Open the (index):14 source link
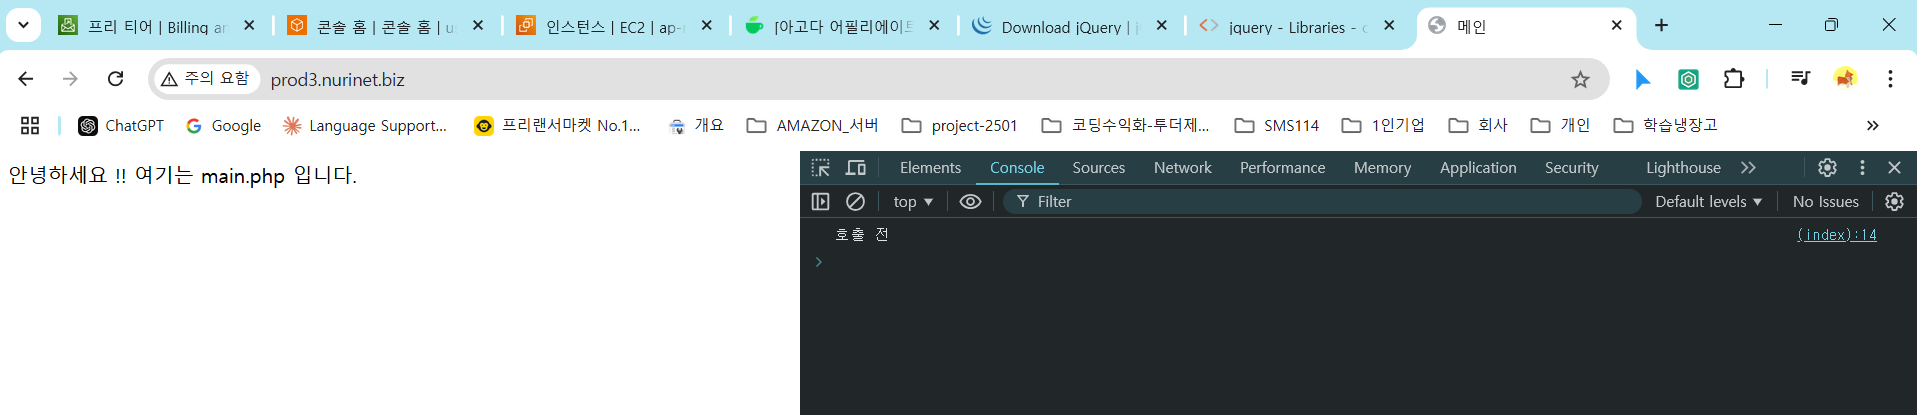The image size is (1917, 415). pos(1836,235)
